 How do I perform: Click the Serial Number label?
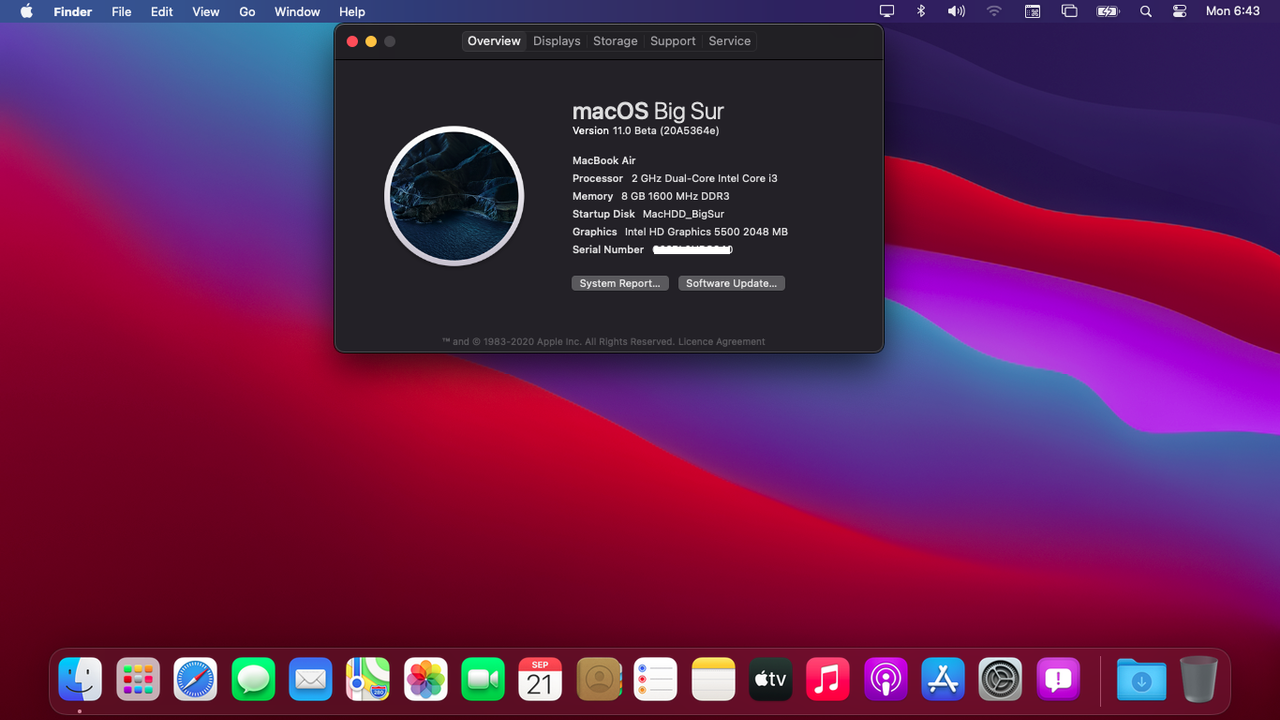pyautogui.click(x=608, y=250)
